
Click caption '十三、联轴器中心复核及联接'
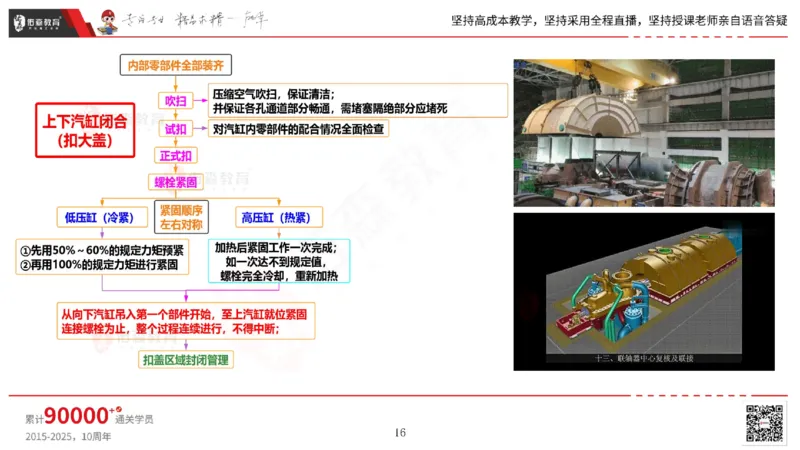point(644,359)
